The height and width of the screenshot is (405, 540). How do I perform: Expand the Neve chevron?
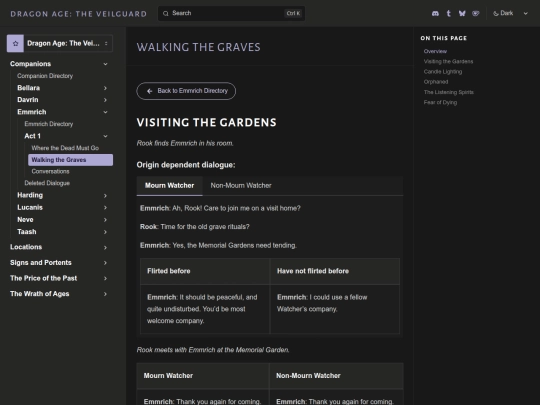tap(105, 220)
